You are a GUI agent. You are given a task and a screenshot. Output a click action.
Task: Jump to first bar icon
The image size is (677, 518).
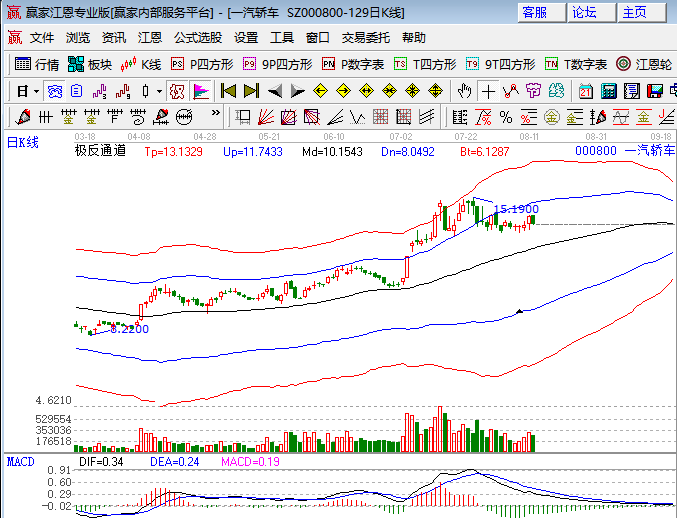(x=228, y=92)
